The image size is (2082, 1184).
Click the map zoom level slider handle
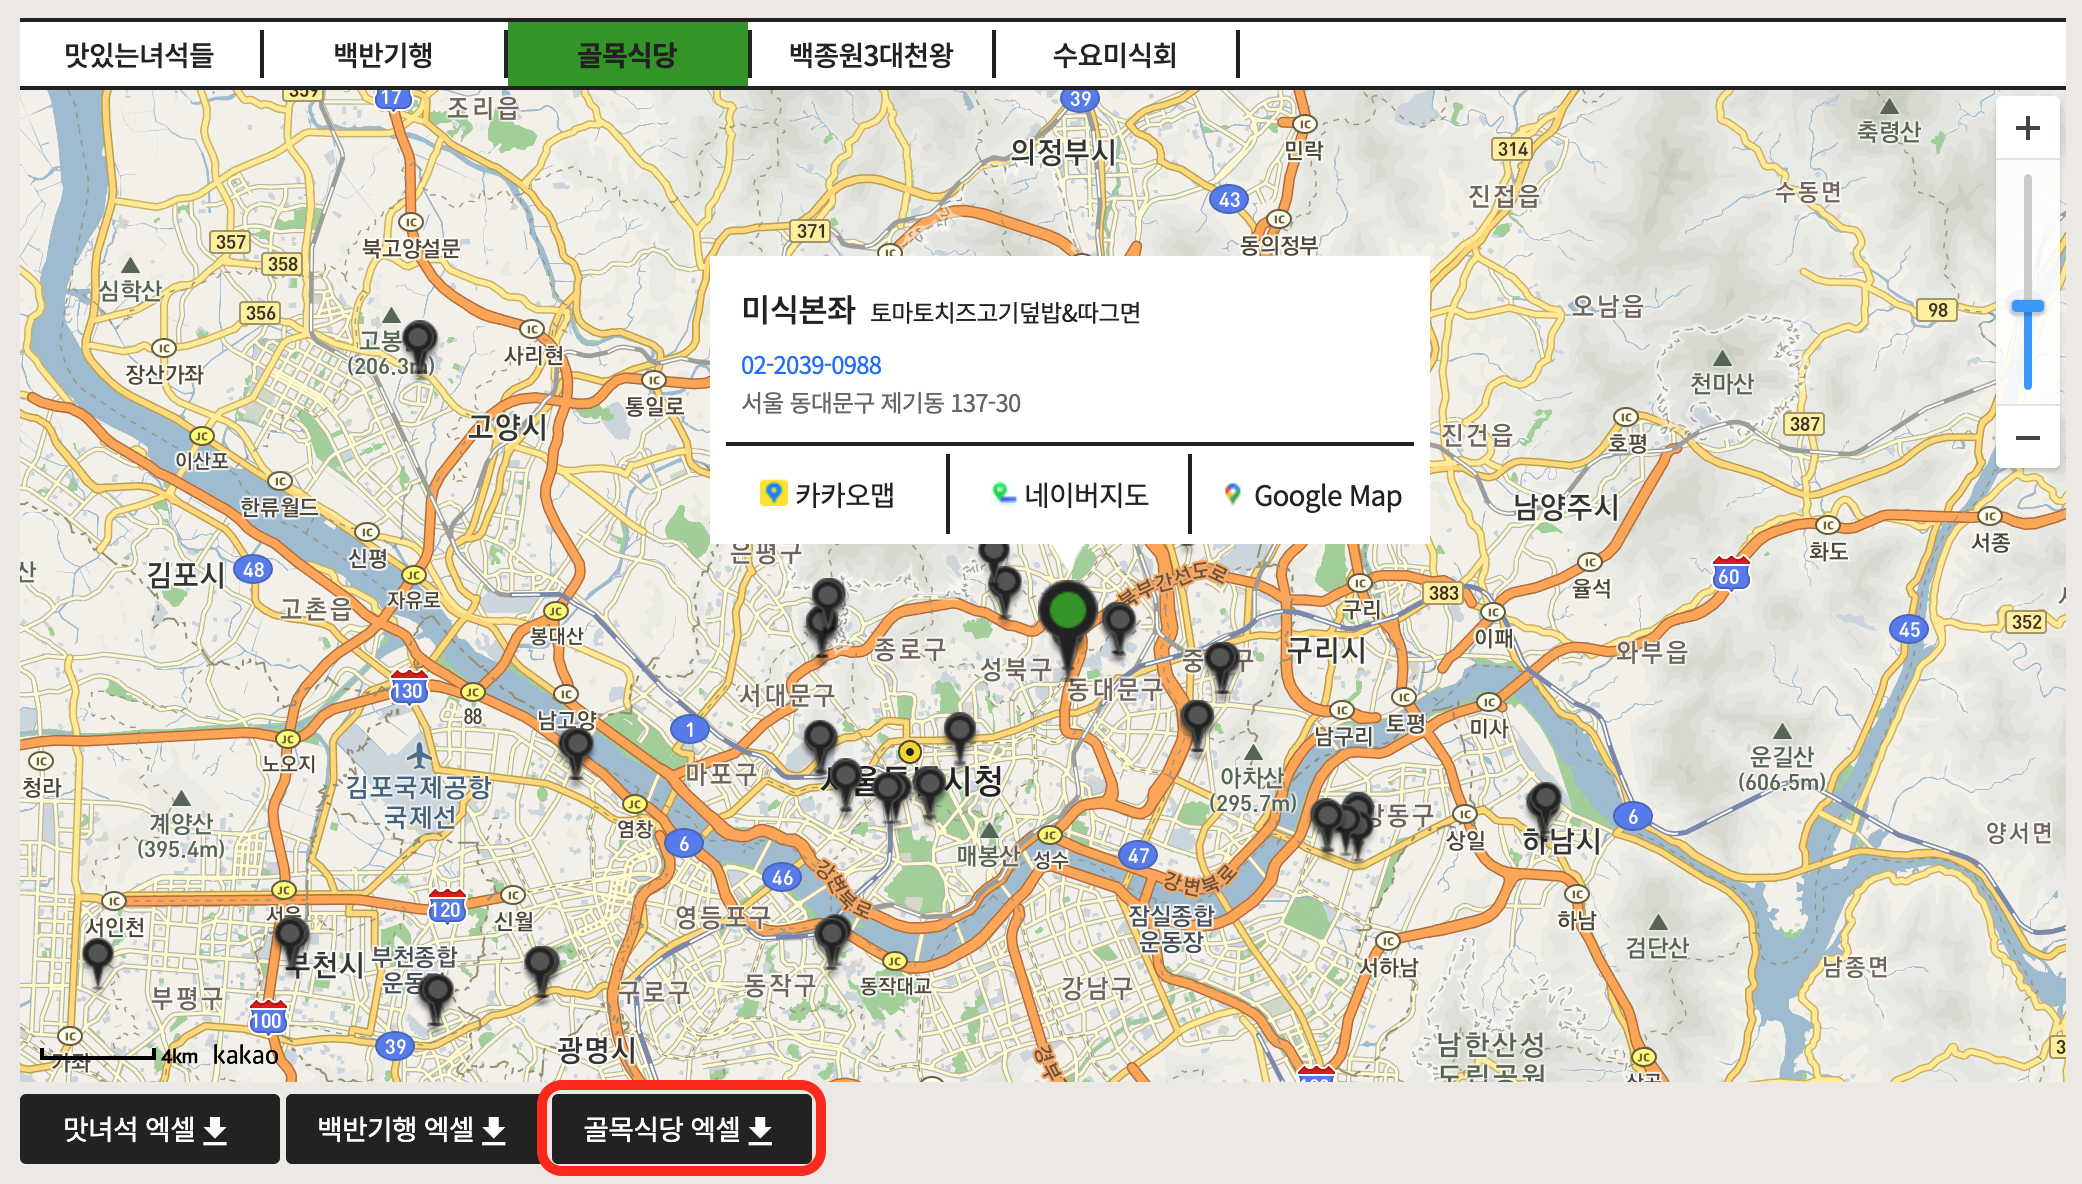click(2027, 307)
